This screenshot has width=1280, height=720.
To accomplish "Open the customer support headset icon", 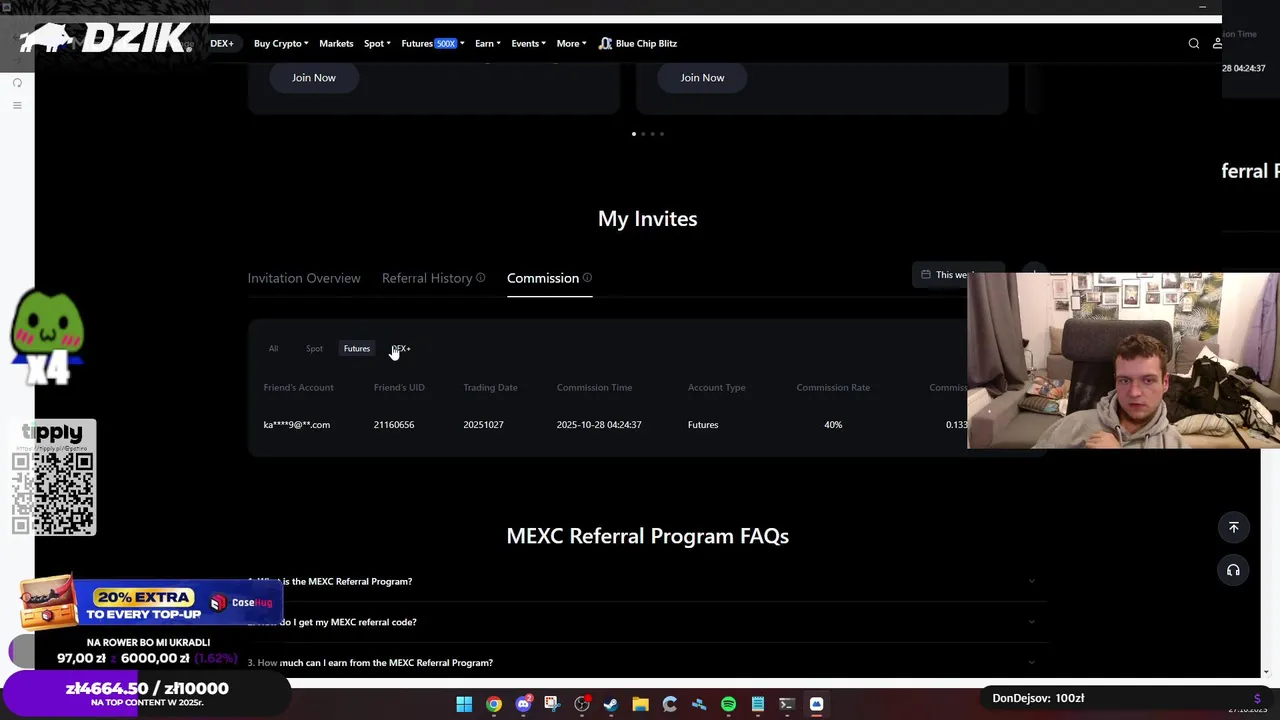I will click(x=1233, y=570).
